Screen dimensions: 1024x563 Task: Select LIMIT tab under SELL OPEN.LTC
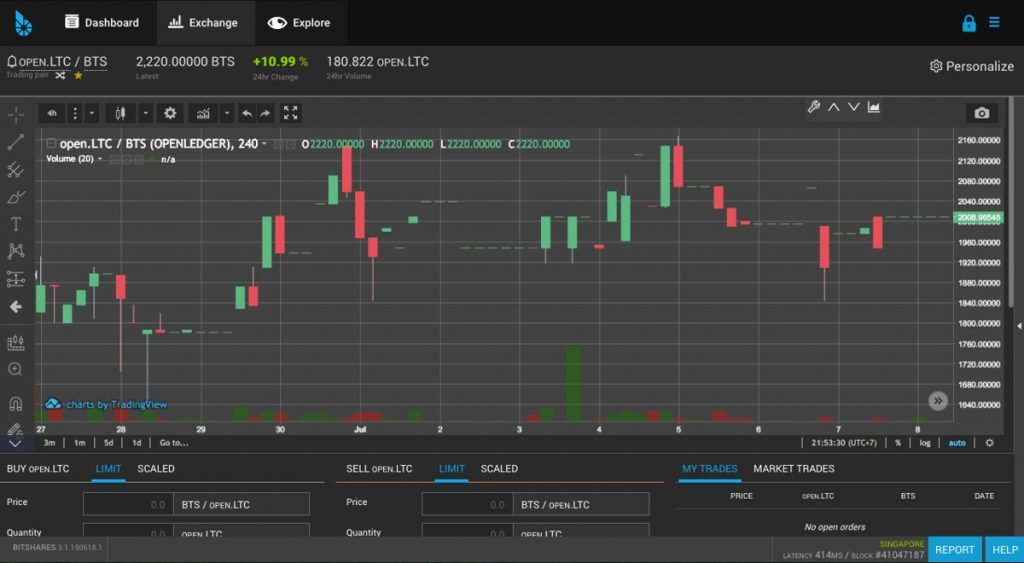(x=451, y=469)
